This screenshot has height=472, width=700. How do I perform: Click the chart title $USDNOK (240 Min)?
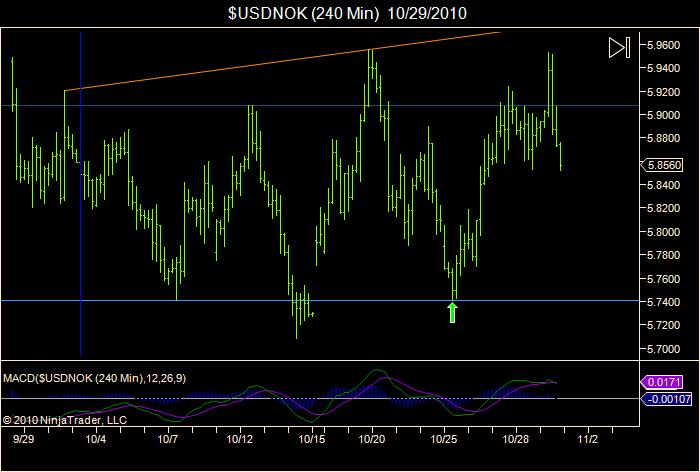[304, 13]
